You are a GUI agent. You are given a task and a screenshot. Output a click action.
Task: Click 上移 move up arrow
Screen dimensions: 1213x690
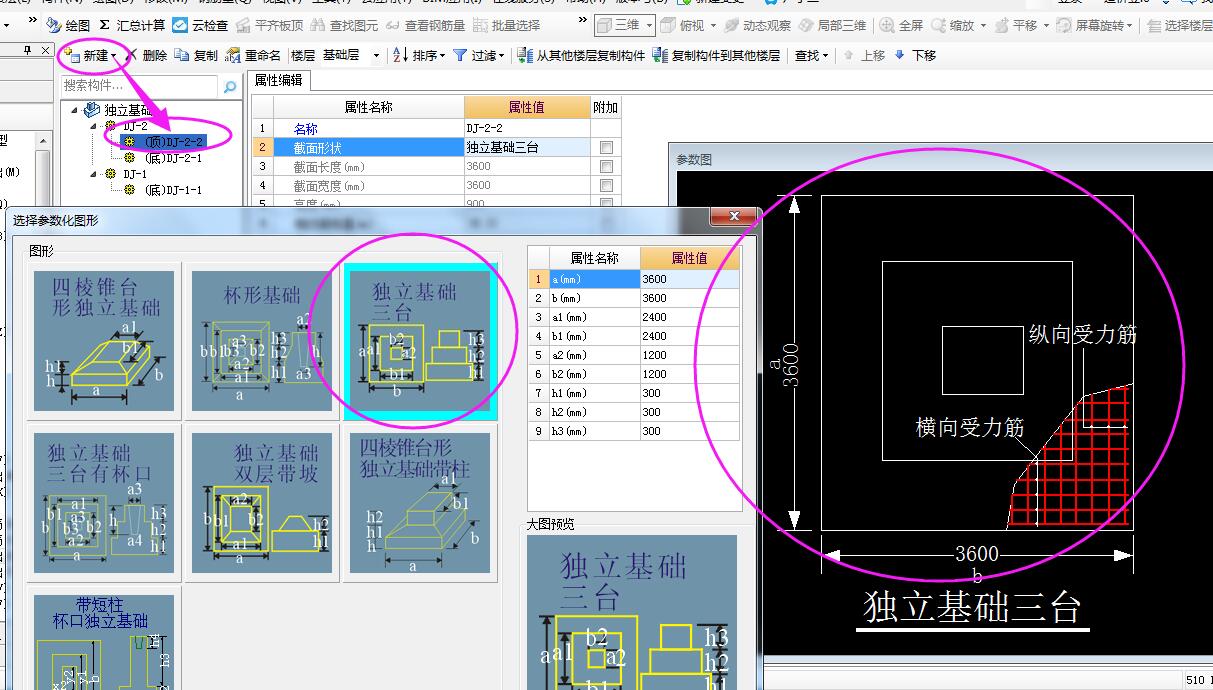click(865, 56)
